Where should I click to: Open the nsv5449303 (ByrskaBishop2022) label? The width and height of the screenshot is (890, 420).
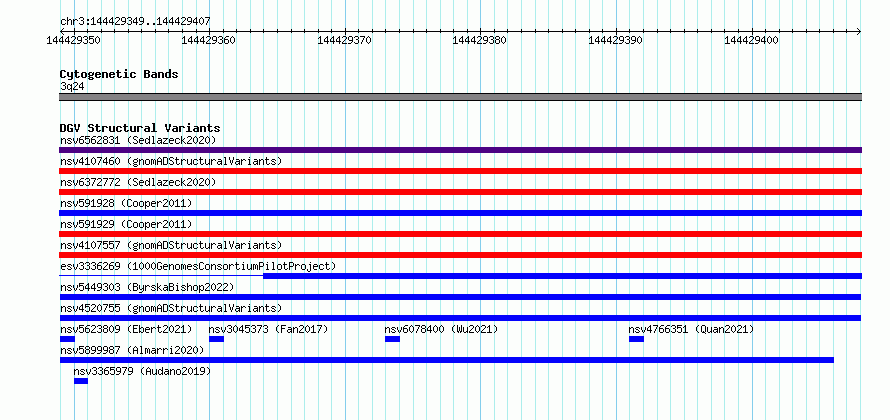(x=147, y=287)
